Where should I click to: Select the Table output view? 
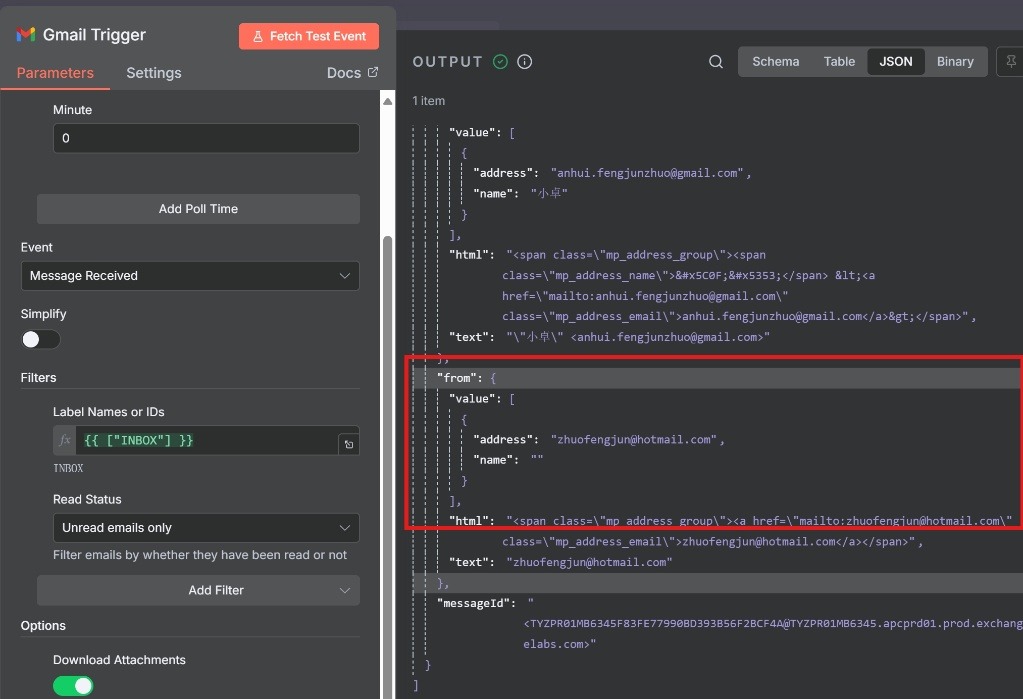pyautogui.click(x=839, y=62)
